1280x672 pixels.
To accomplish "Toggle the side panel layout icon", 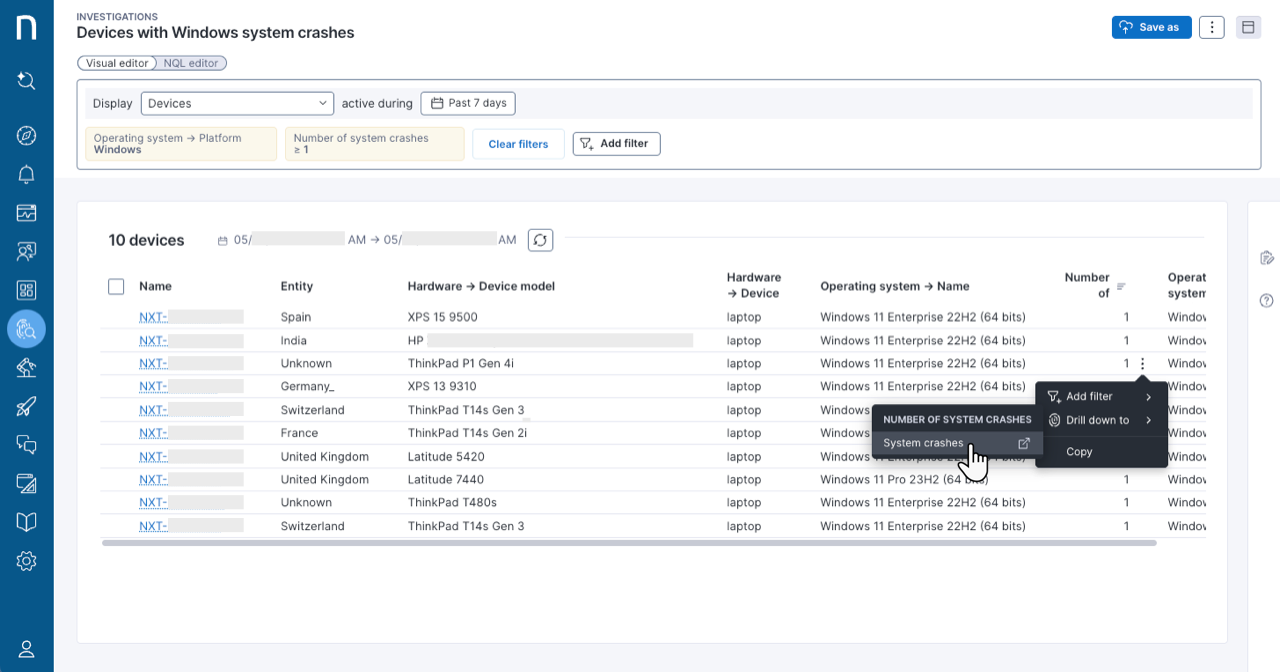I will coord(1248,27).
